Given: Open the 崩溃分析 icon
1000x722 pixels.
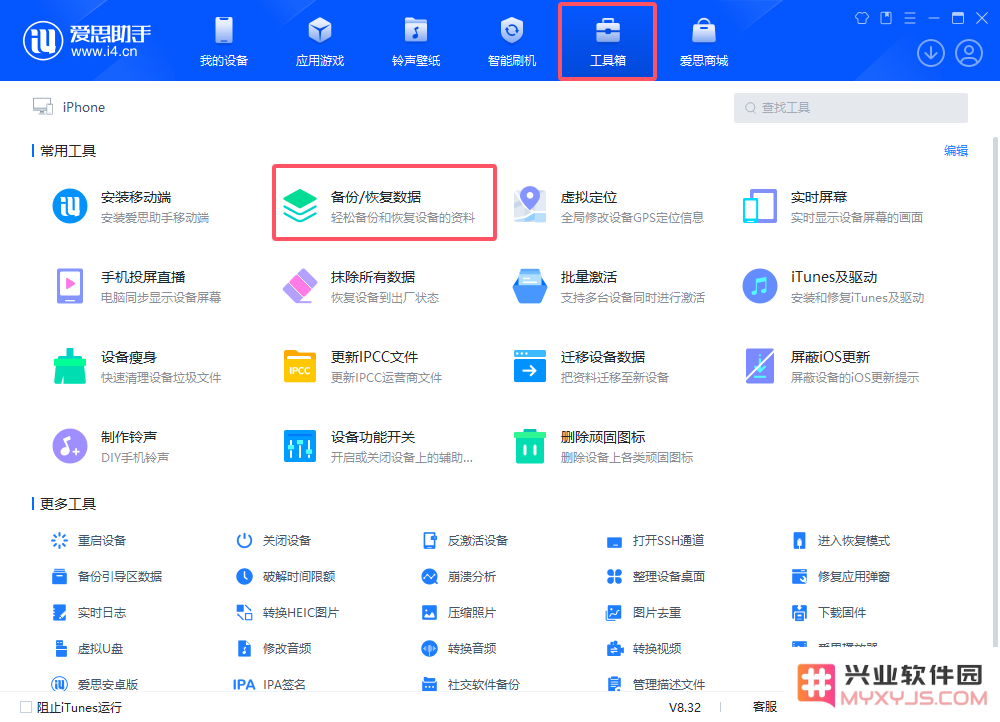Looking at the screenshot, I should point(430,577).
